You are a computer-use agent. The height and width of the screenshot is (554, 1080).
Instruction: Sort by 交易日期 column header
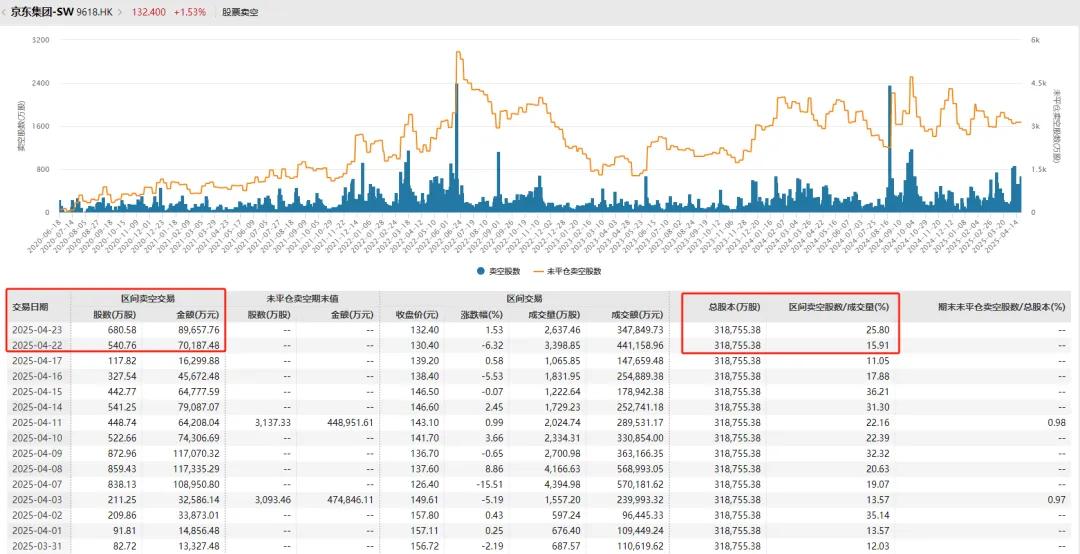[x=38, y=307]
